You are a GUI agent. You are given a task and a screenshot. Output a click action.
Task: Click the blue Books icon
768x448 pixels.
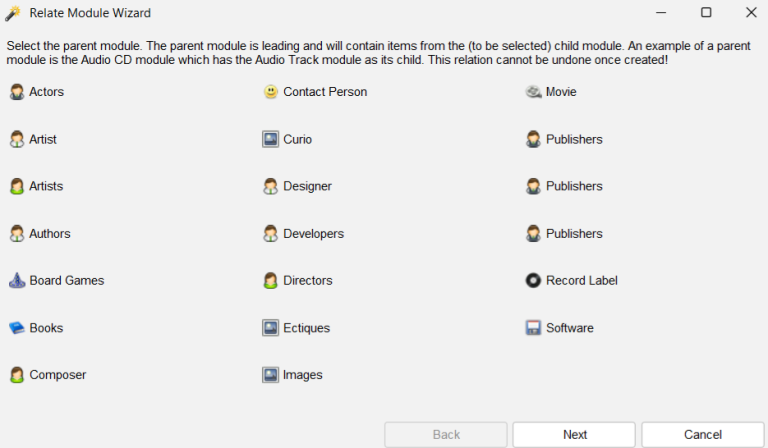pos(17,328)
